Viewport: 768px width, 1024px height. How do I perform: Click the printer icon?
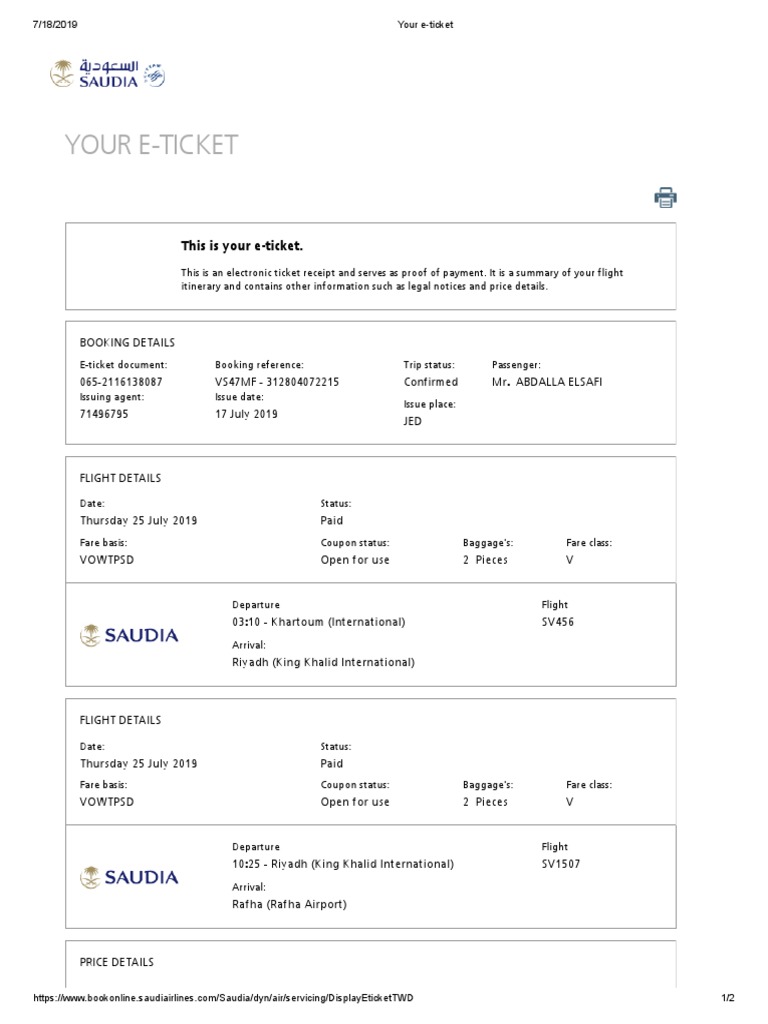coord(666,197)
